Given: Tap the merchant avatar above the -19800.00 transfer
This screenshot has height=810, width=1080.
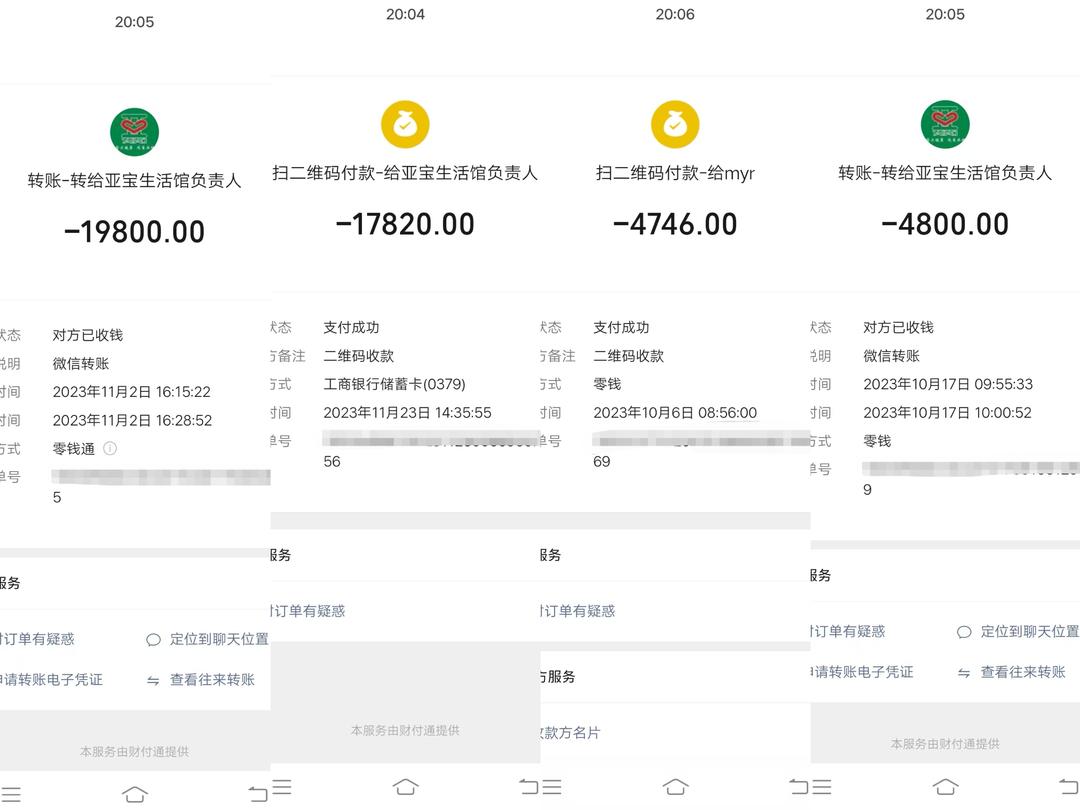Looking at the screenshot, I should point(134,132).
